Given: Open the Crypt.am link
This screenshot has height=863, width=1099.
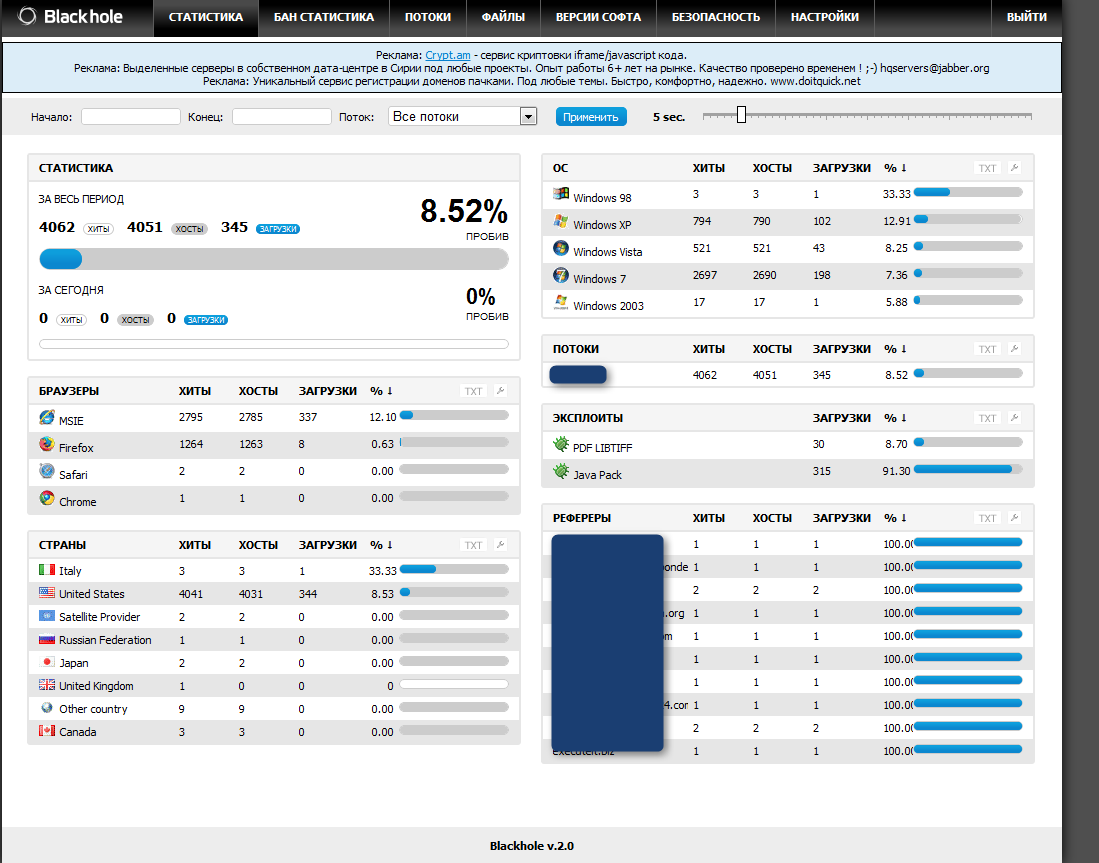Looking at the screenshot, I should tap(448, 55).
